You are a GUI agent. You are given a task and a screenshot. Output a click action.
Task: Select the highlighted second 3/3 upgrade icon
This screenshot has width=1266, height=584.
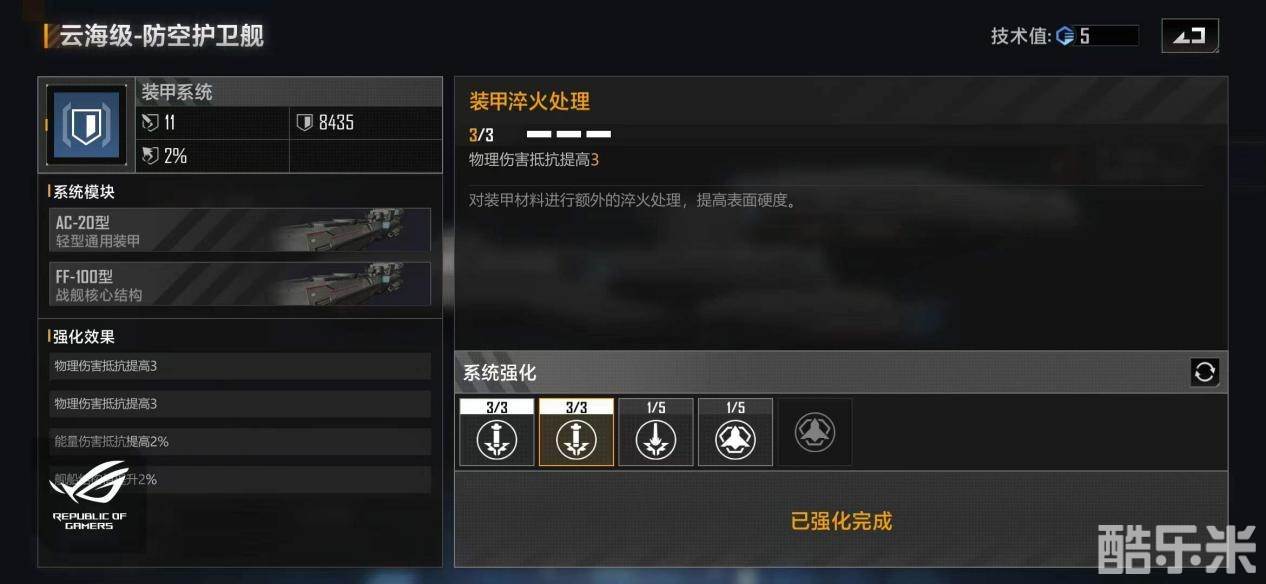click(x=576, y=432)
